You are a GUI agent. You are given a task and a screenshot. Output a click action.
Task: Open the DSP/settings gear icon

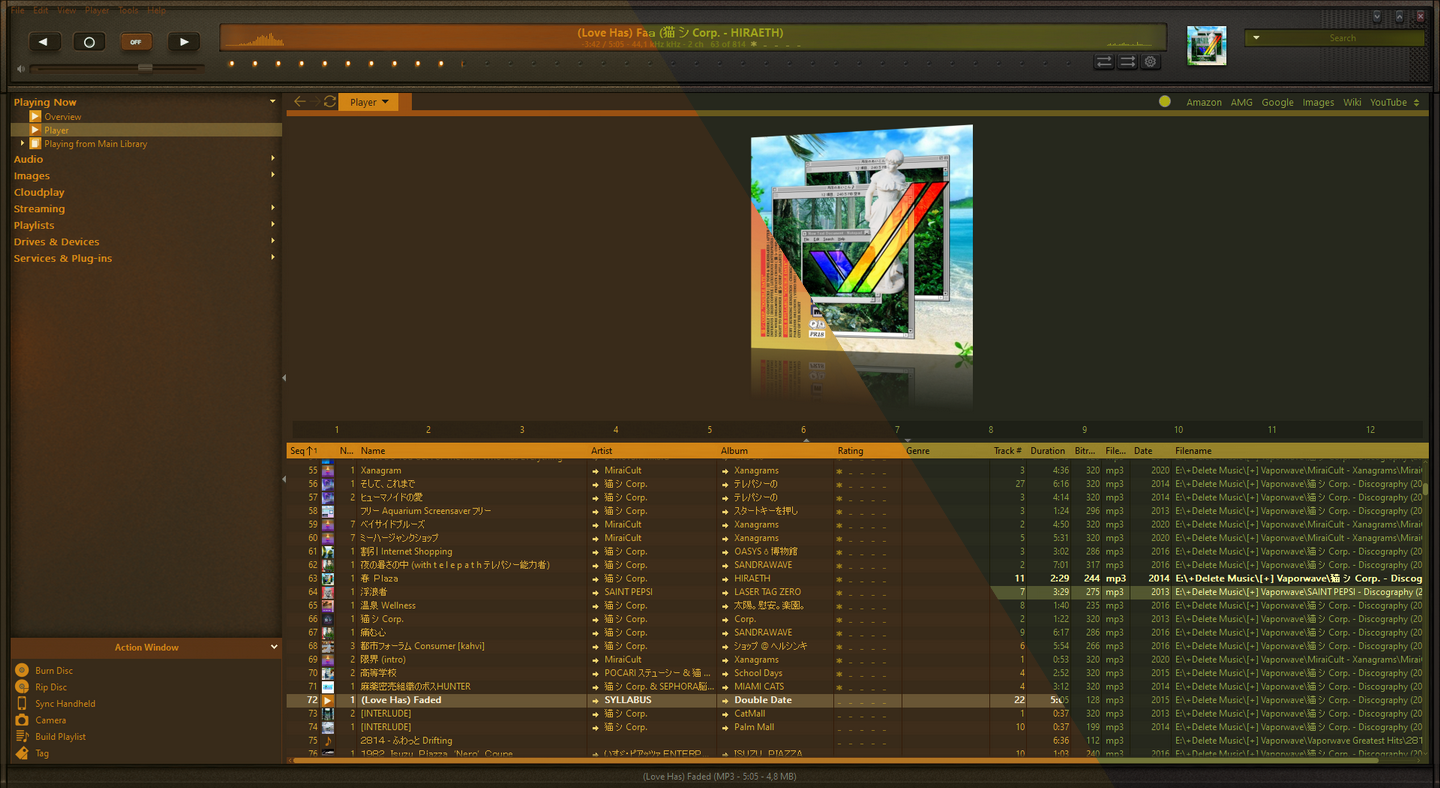tap(1150, 62)
